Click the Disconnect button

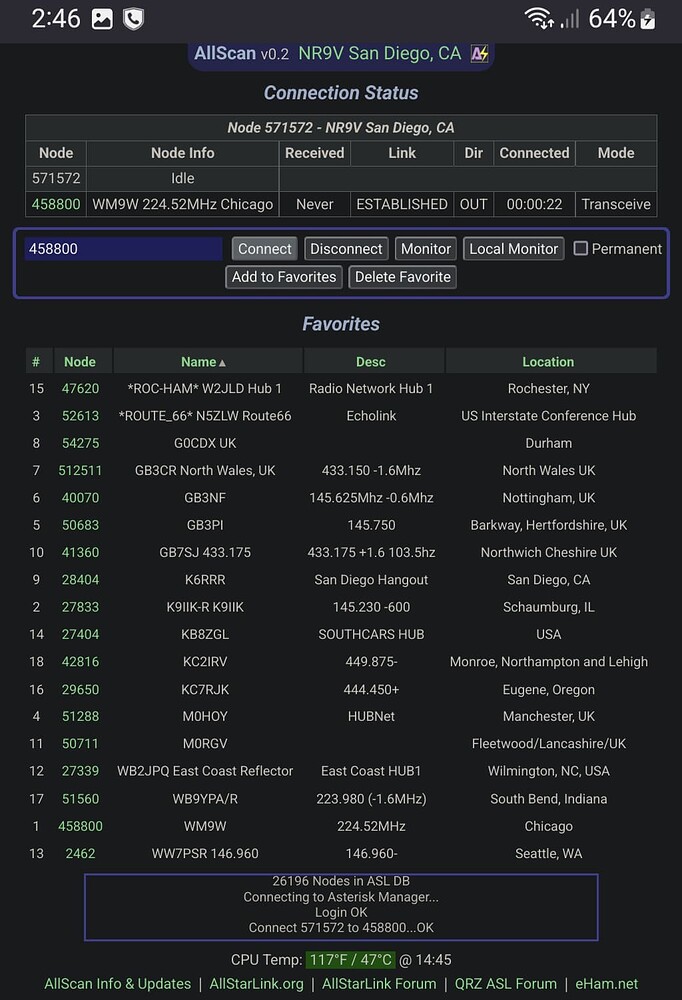(x=346, y=249)
